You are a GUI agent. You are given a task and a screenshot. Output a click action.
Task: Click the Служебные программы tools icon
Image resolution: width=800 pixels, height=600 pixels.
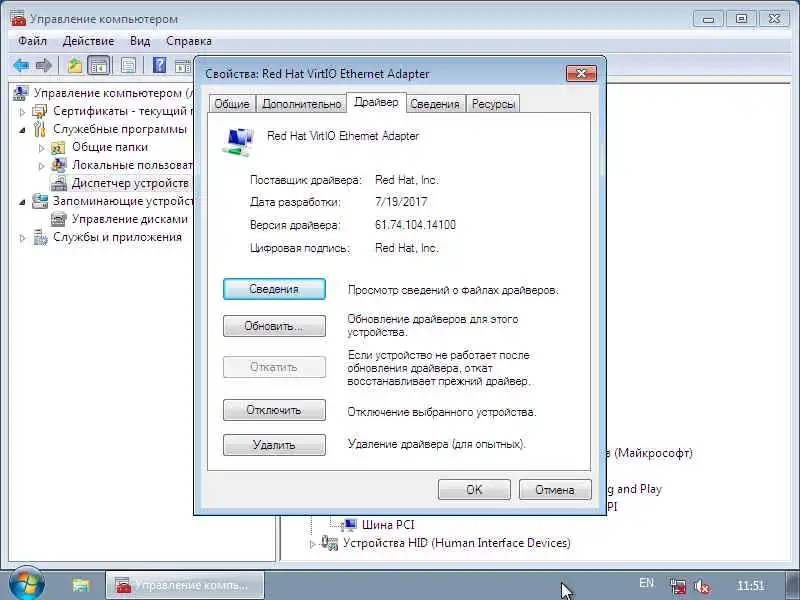click(x=40, y=129)
